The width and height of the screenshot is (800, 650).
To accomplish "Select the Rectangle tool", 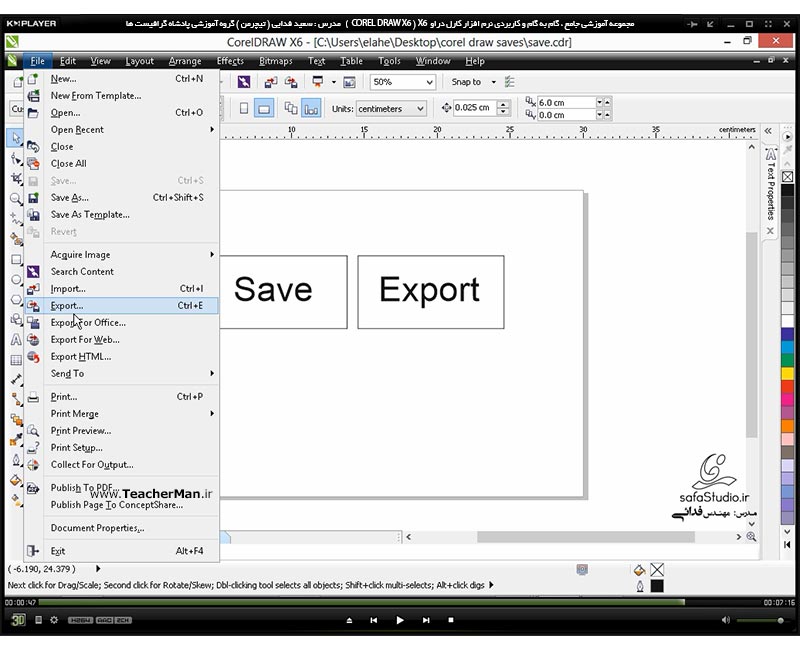I will 16,259.
